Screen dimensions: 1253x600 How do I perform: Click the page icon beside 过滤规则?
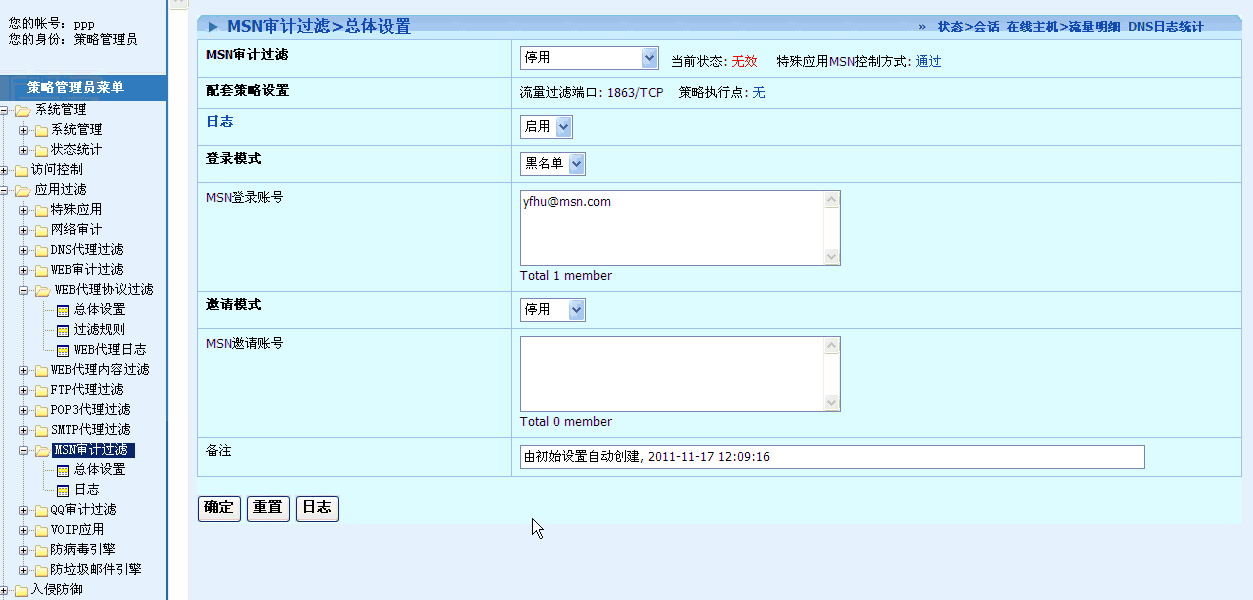63,330
